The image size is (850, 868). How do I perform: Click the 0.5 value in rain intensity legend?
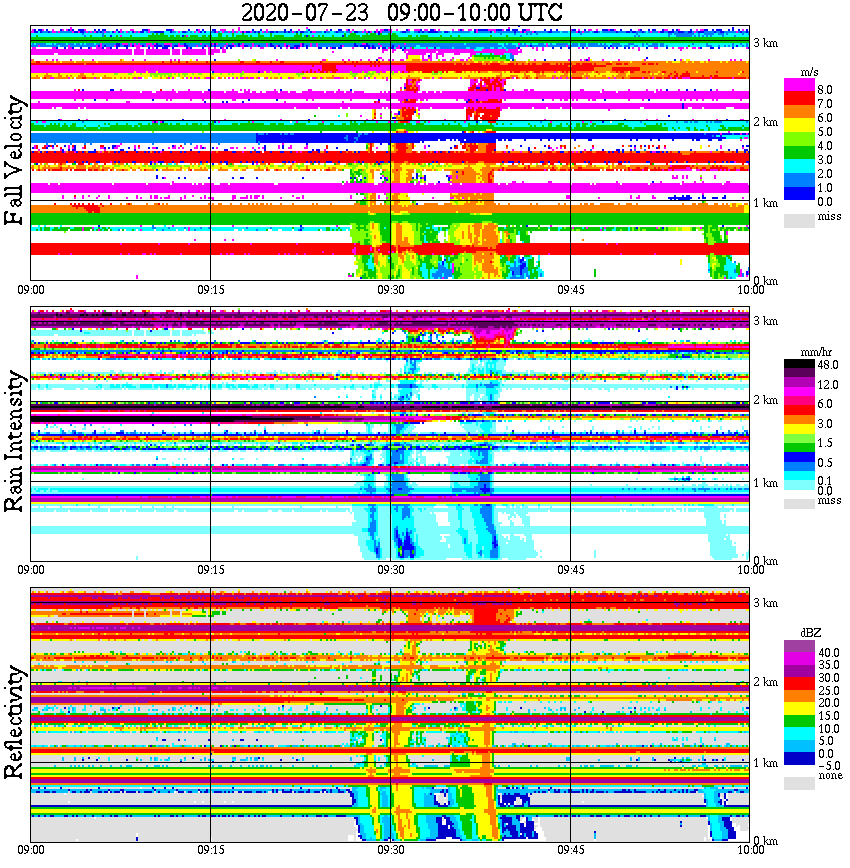tap(825, 462)
